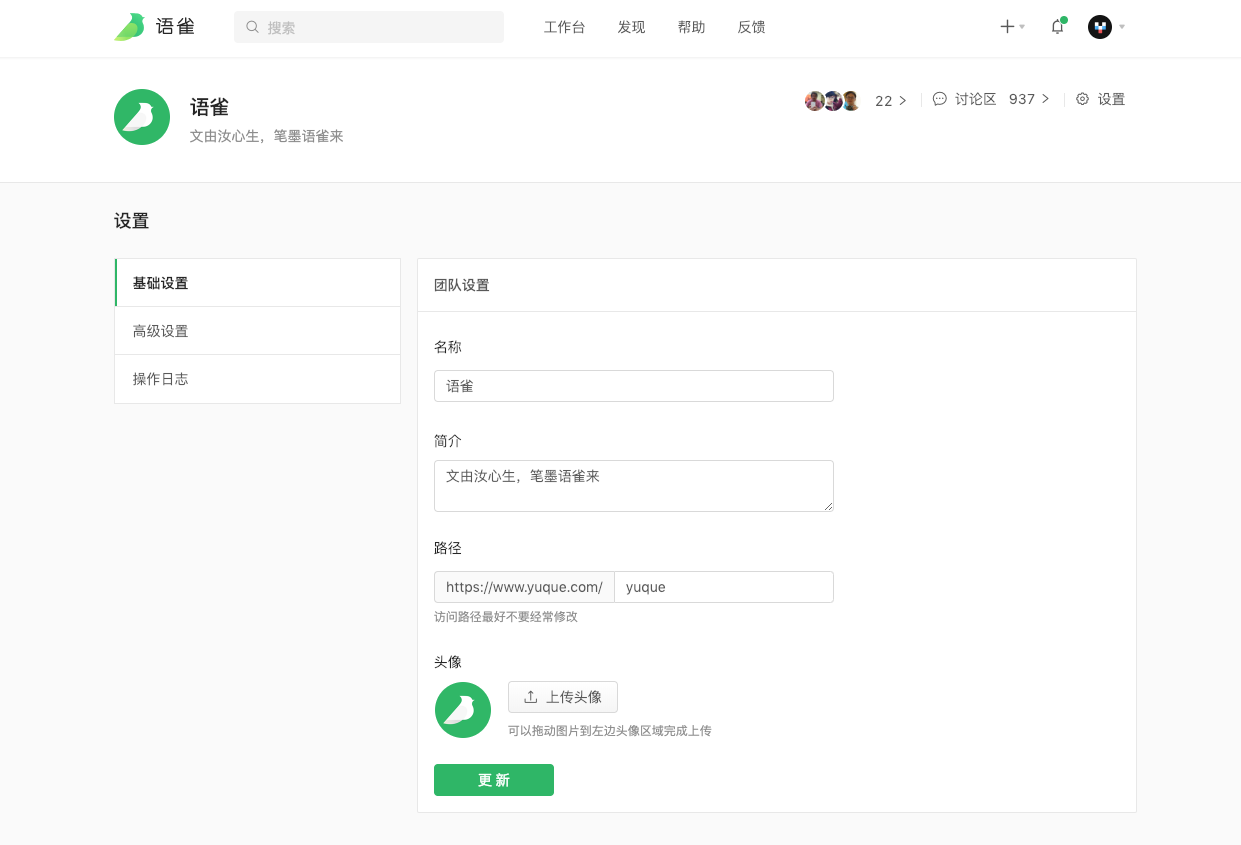
Task: Open the notification bell
Action: pos(1057,27)
